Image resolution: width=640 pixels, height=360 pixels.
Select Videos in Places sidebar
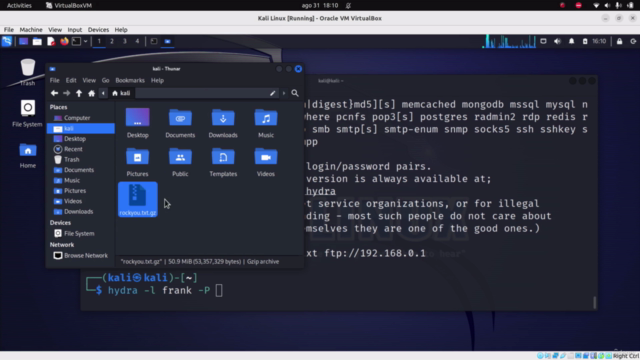(x=81, y=201)
